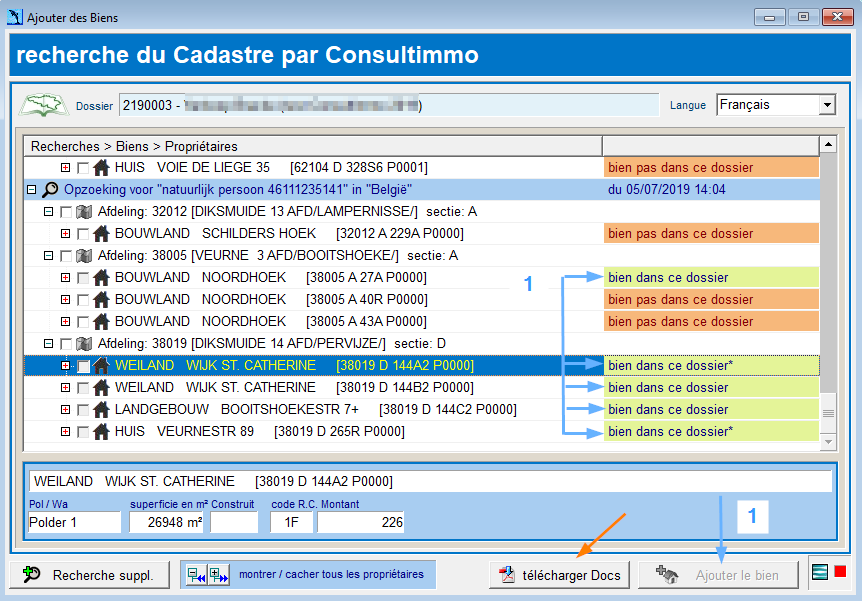Click the house icon for BOUWLAND SCHILDERS HOEK
Viewport: 862px width, 601px height.
pyautogui.click(x=101, y=234)
